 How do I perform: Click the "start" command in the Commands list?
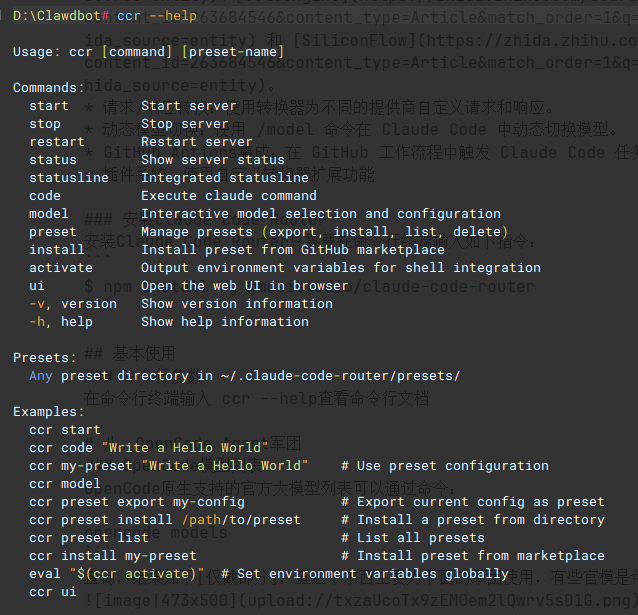click(49, 106)
